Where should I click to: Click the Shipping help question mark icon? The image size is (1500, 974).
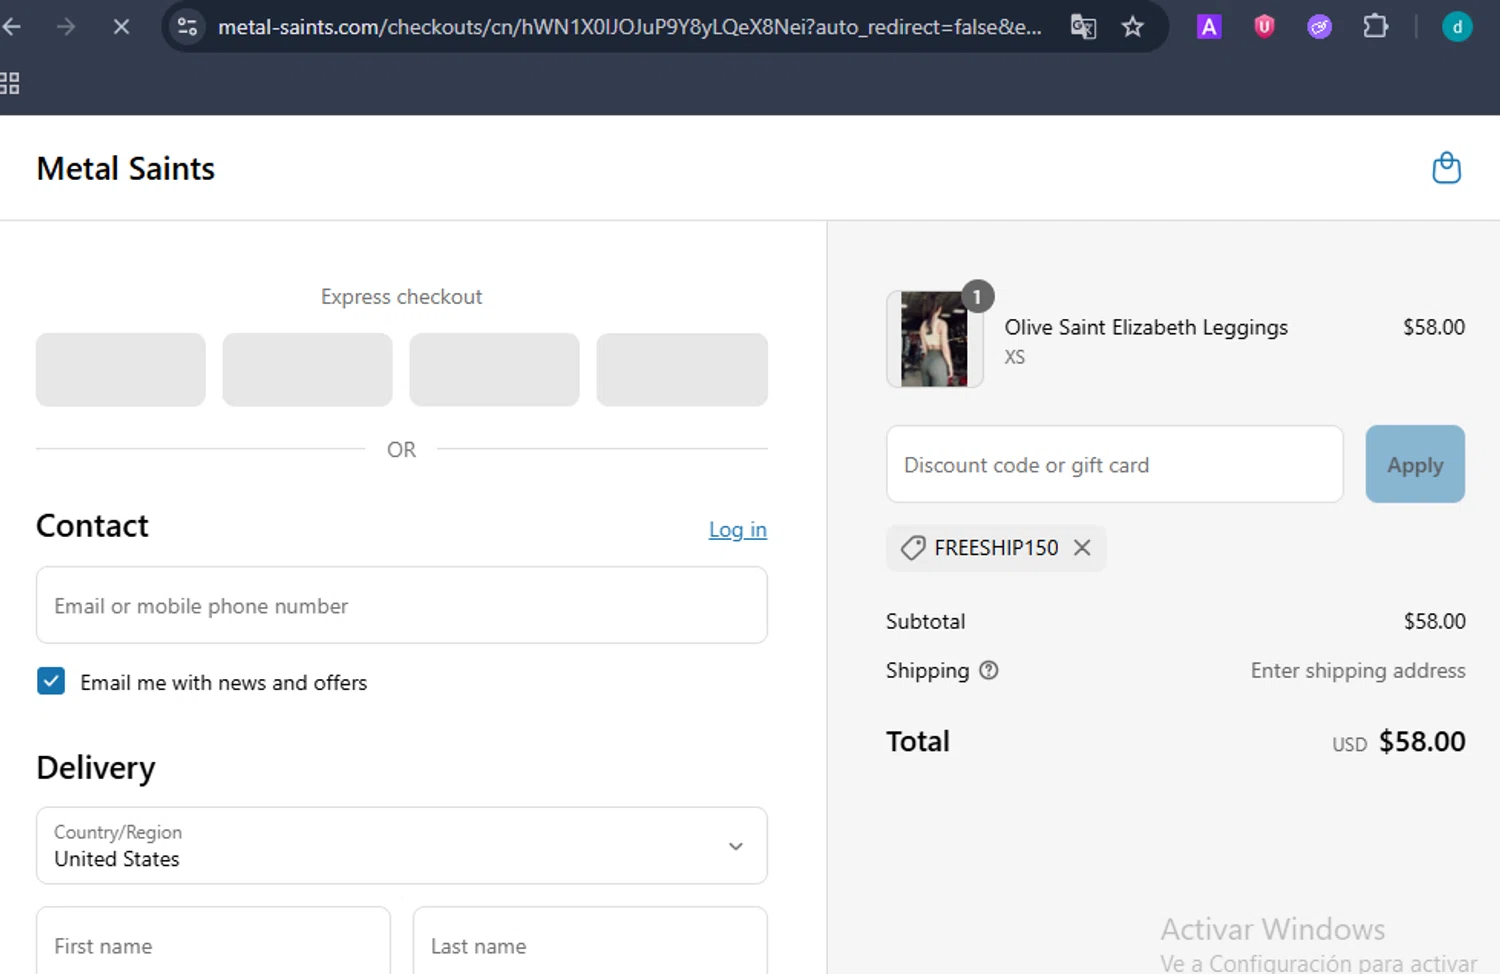click(x=988, y=670)
